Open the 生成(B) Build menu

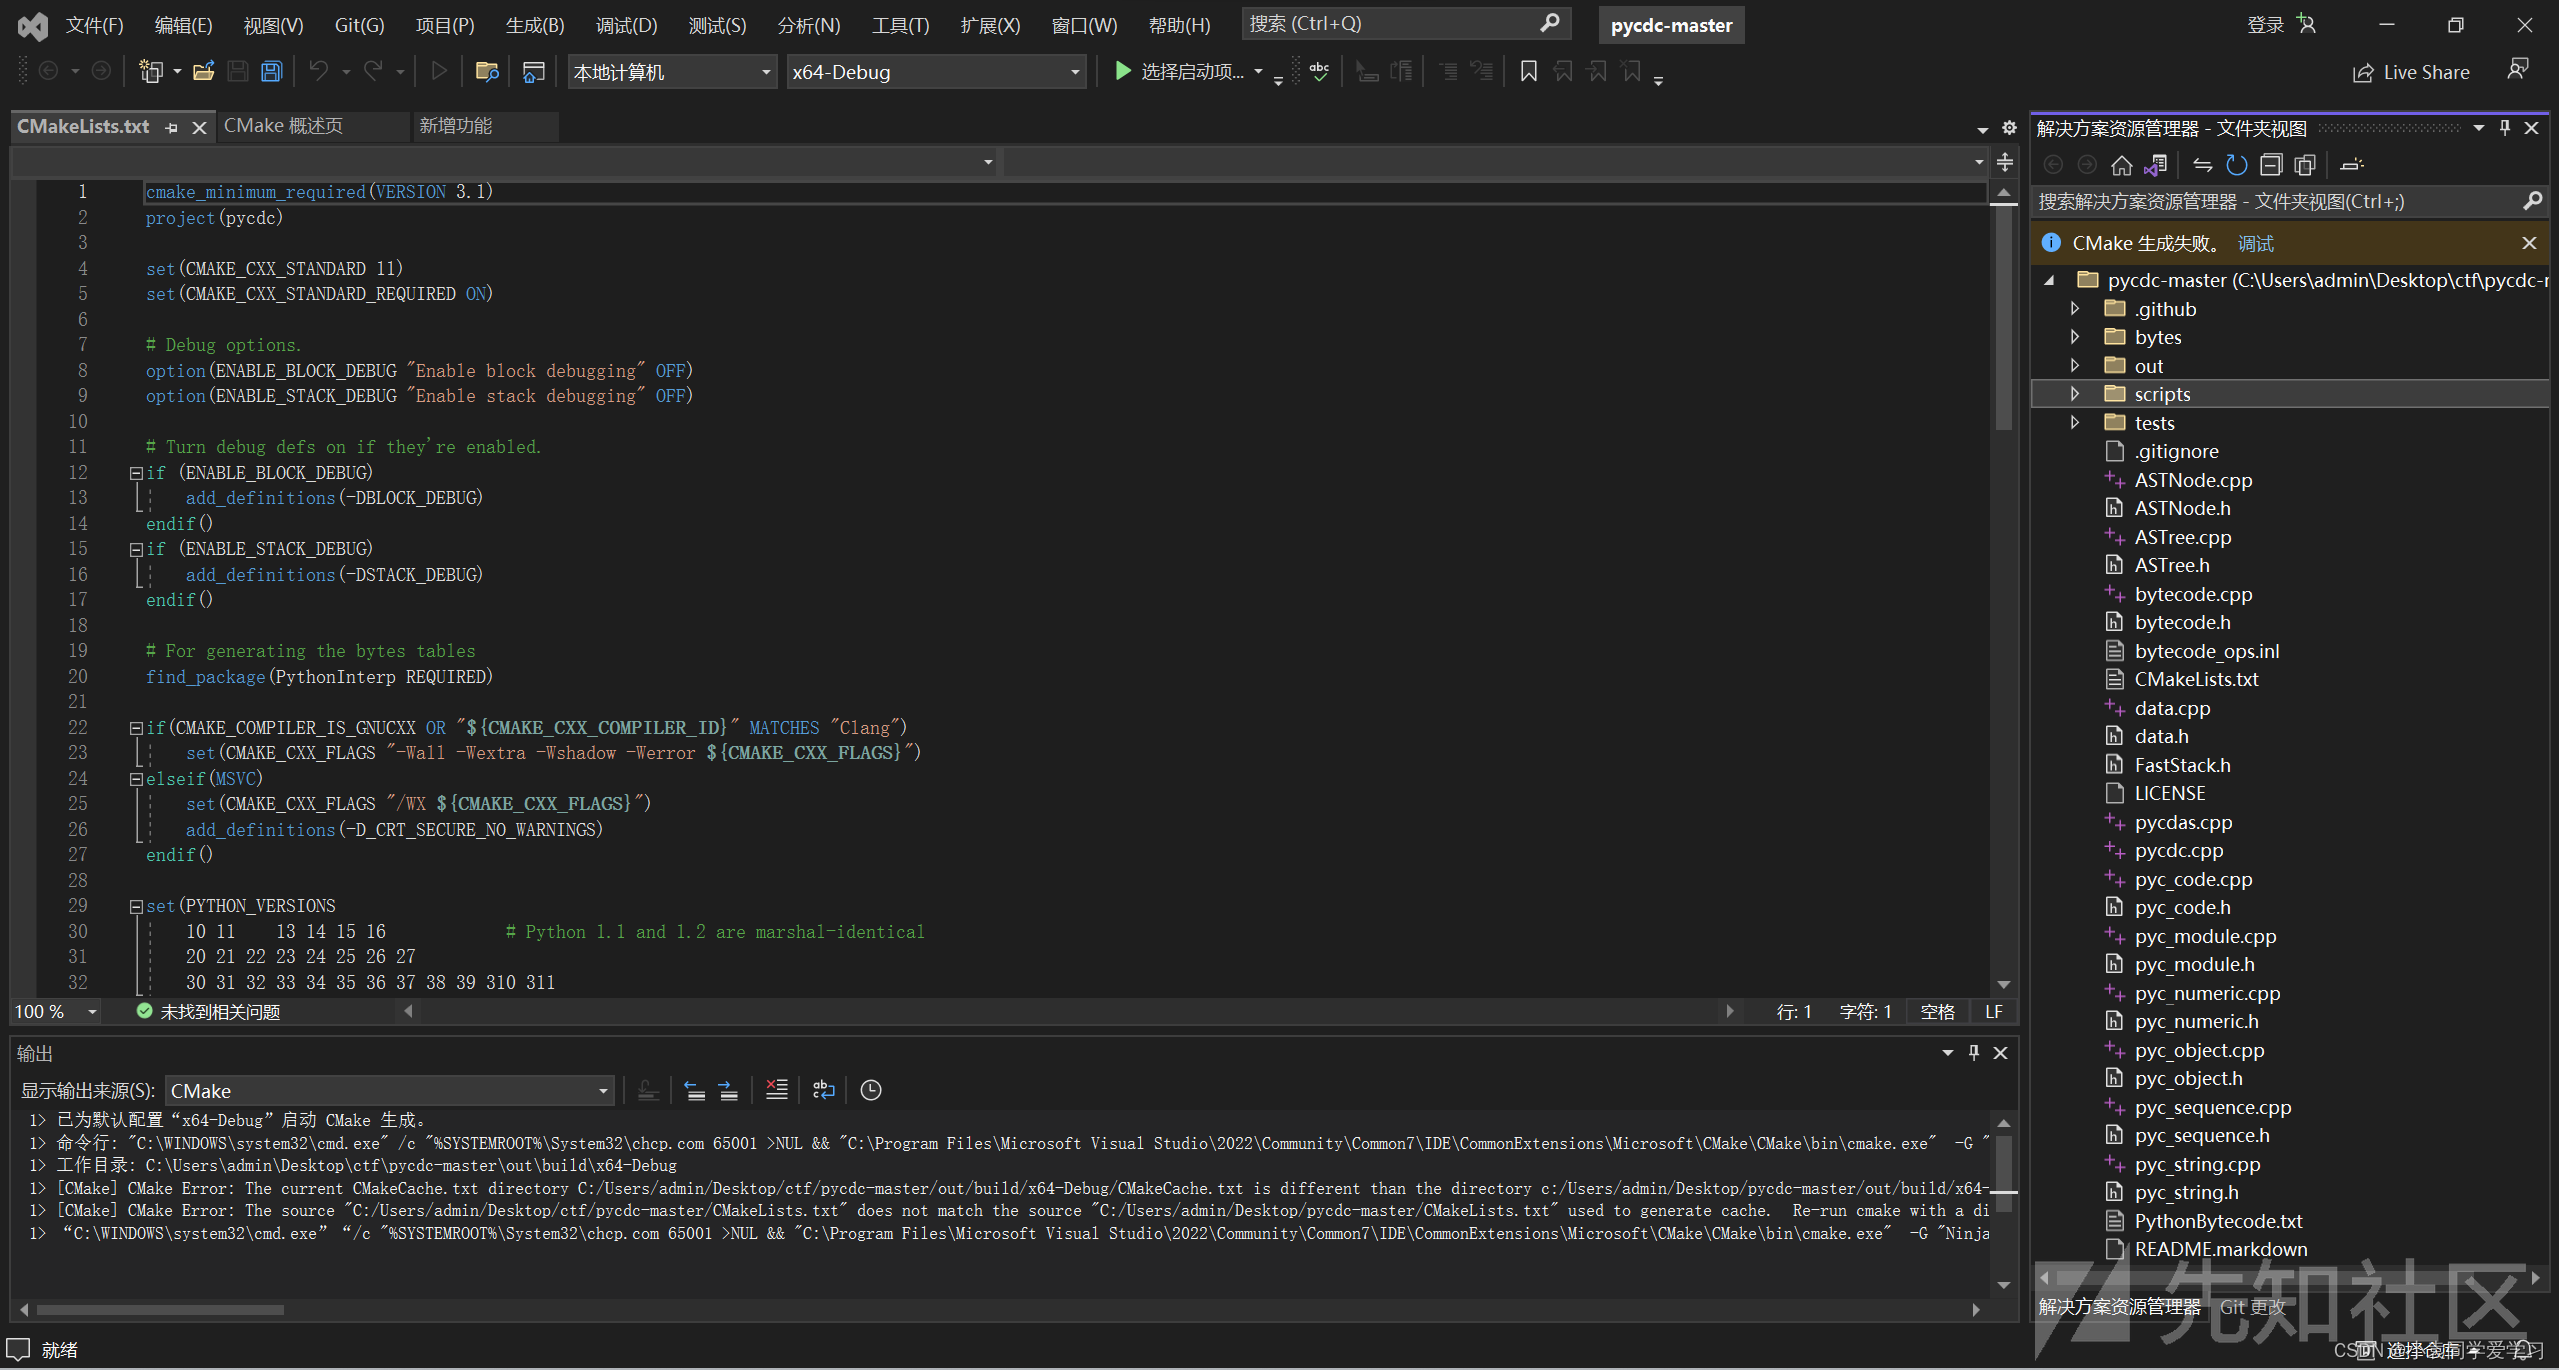pos(534,25)
